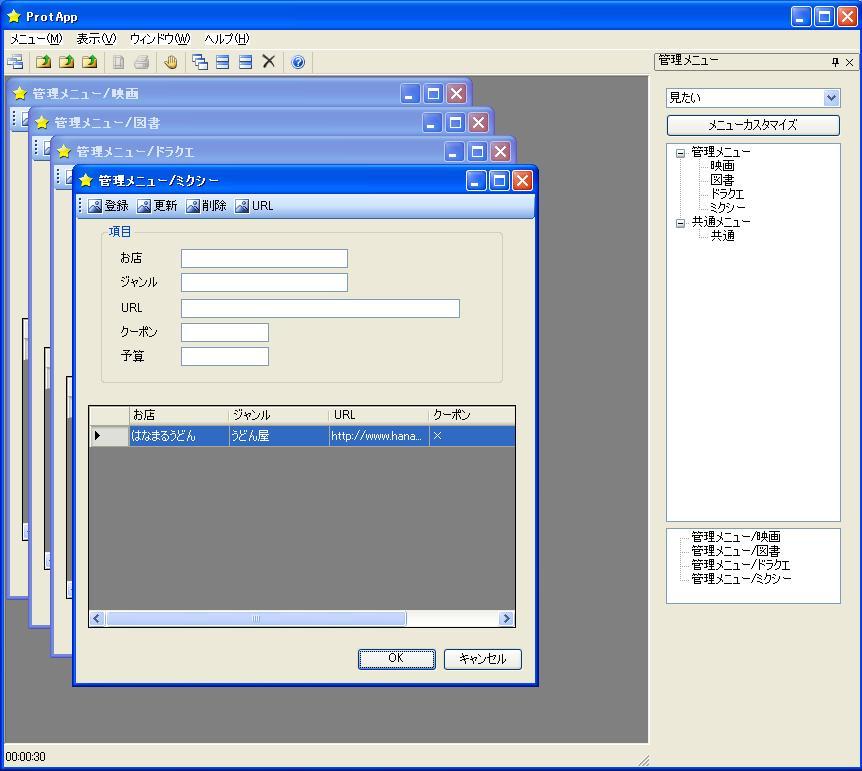
Task: Open the ヘルプ(H) menu
Action: (x=227, y=39)
